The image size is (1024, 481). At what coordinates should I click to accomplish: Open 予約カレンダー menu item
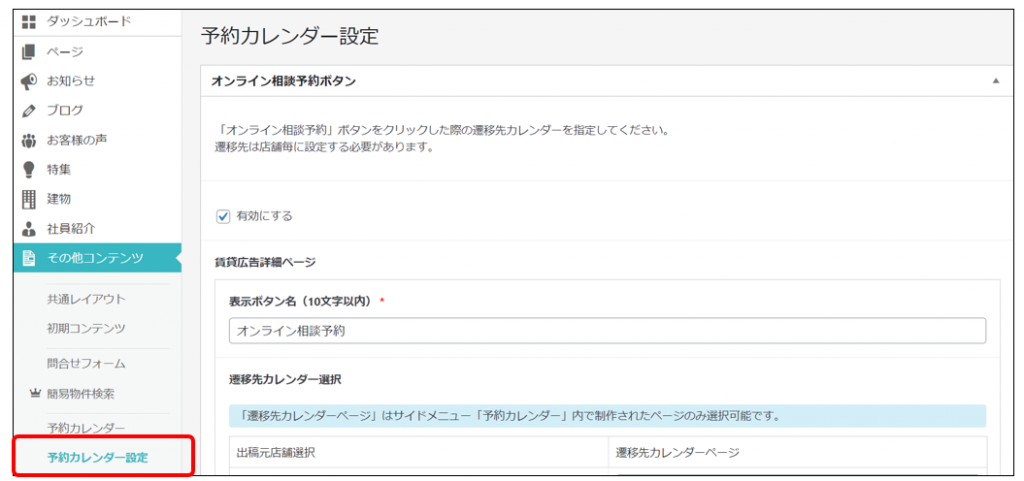tap(86, 428)
